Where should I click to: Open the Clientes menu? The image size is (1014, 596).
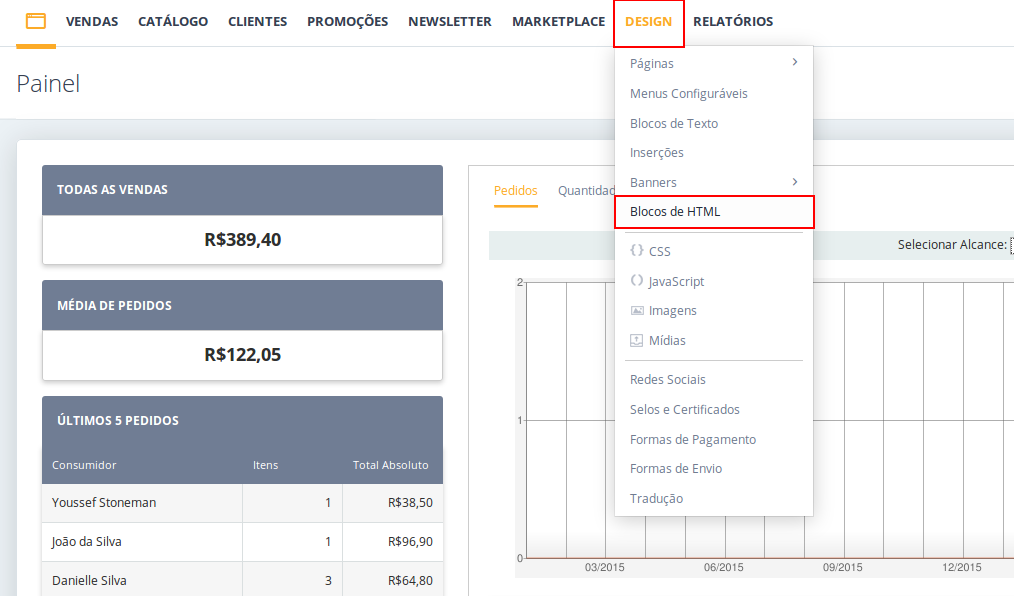[x=257, y=21]
